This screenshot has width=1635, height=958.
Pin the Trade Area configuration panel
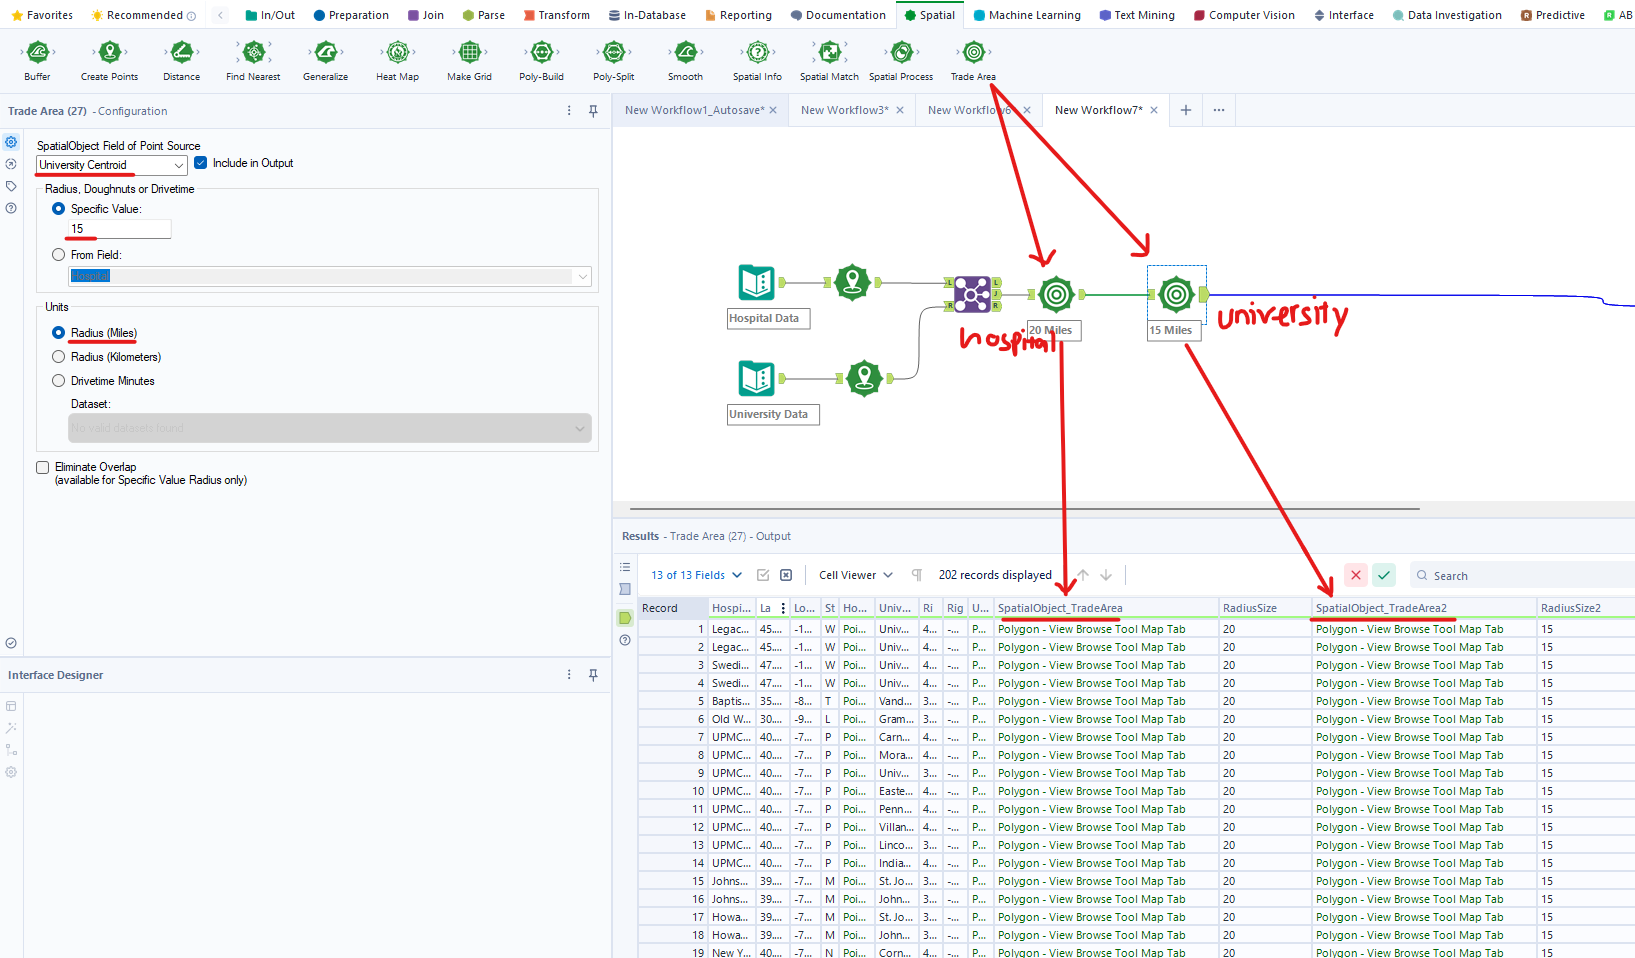click(593, 111)
